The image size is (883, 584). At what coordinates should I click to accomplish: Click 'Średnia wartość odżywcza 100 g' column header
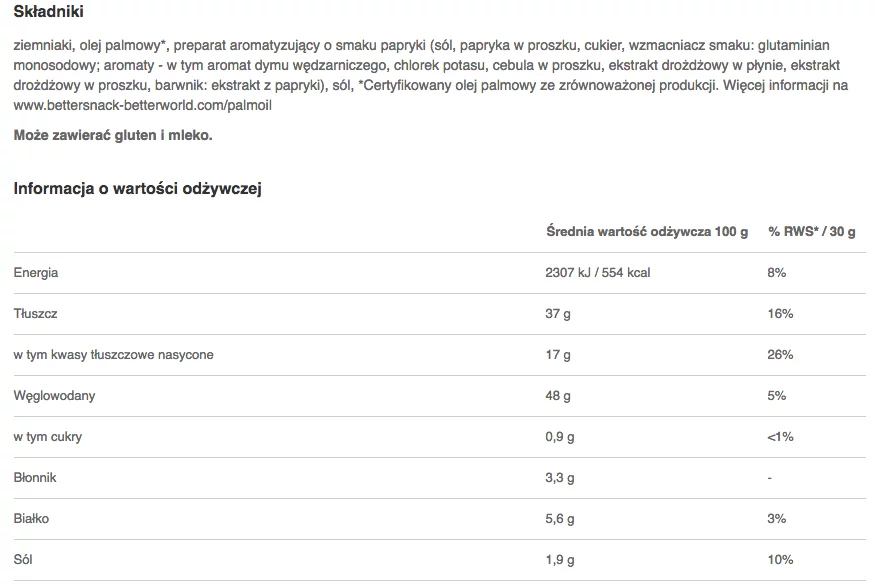coord(647,231)
